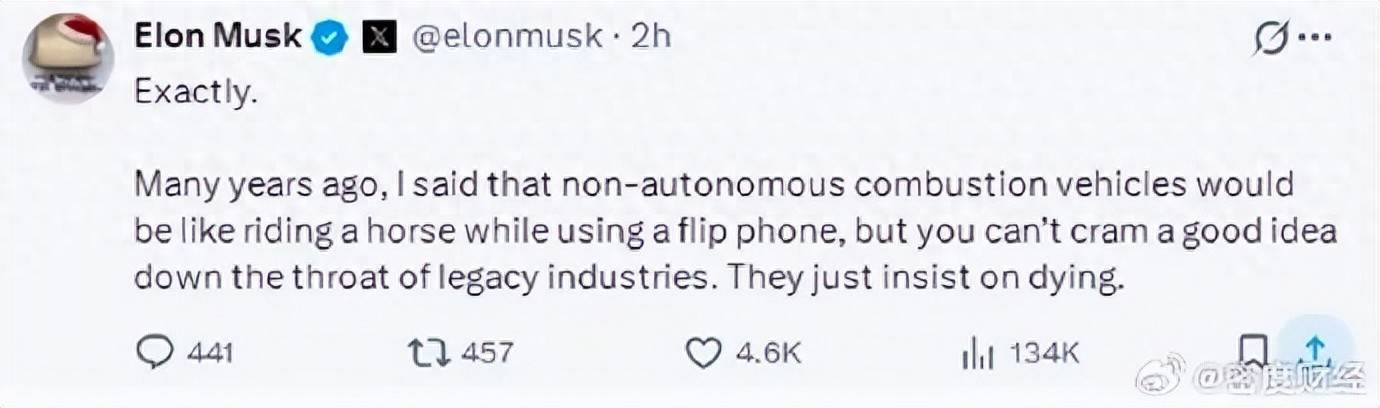Click the 457 reposts count
Screen dimensions: 1380x408
(485, 352)
